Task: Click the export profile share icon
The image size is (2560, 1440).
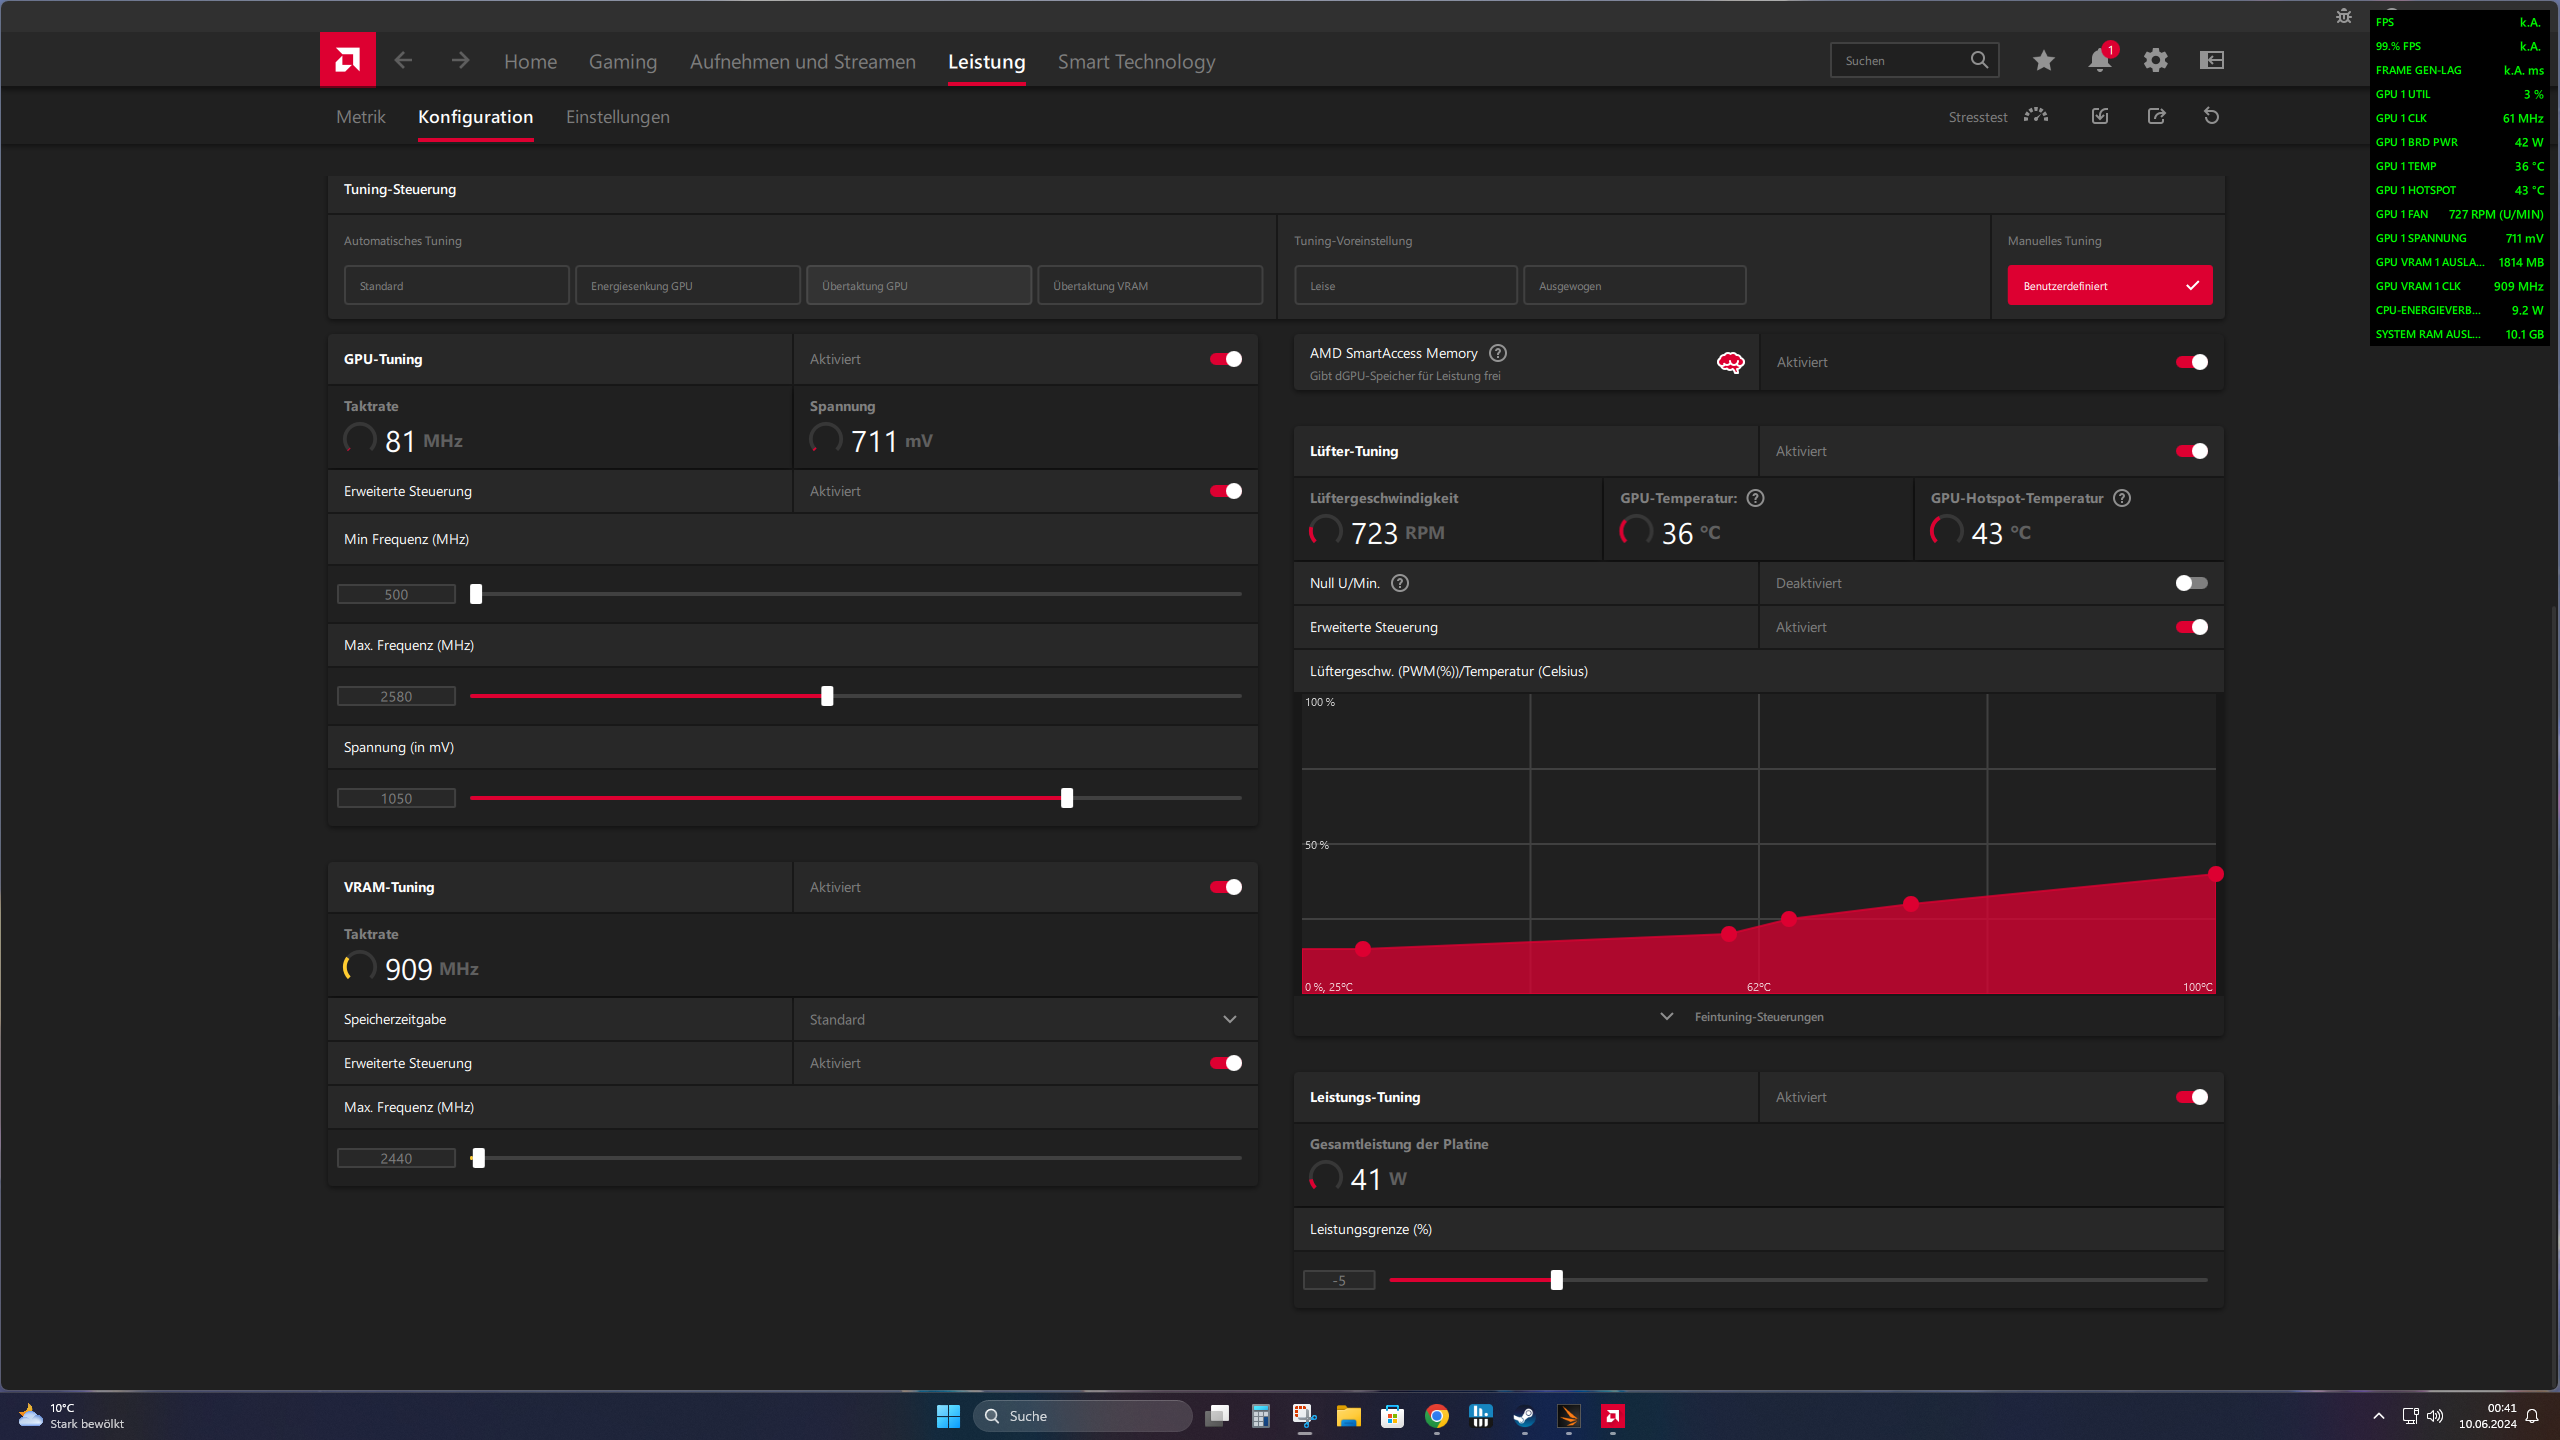Action: point(2156,116)
